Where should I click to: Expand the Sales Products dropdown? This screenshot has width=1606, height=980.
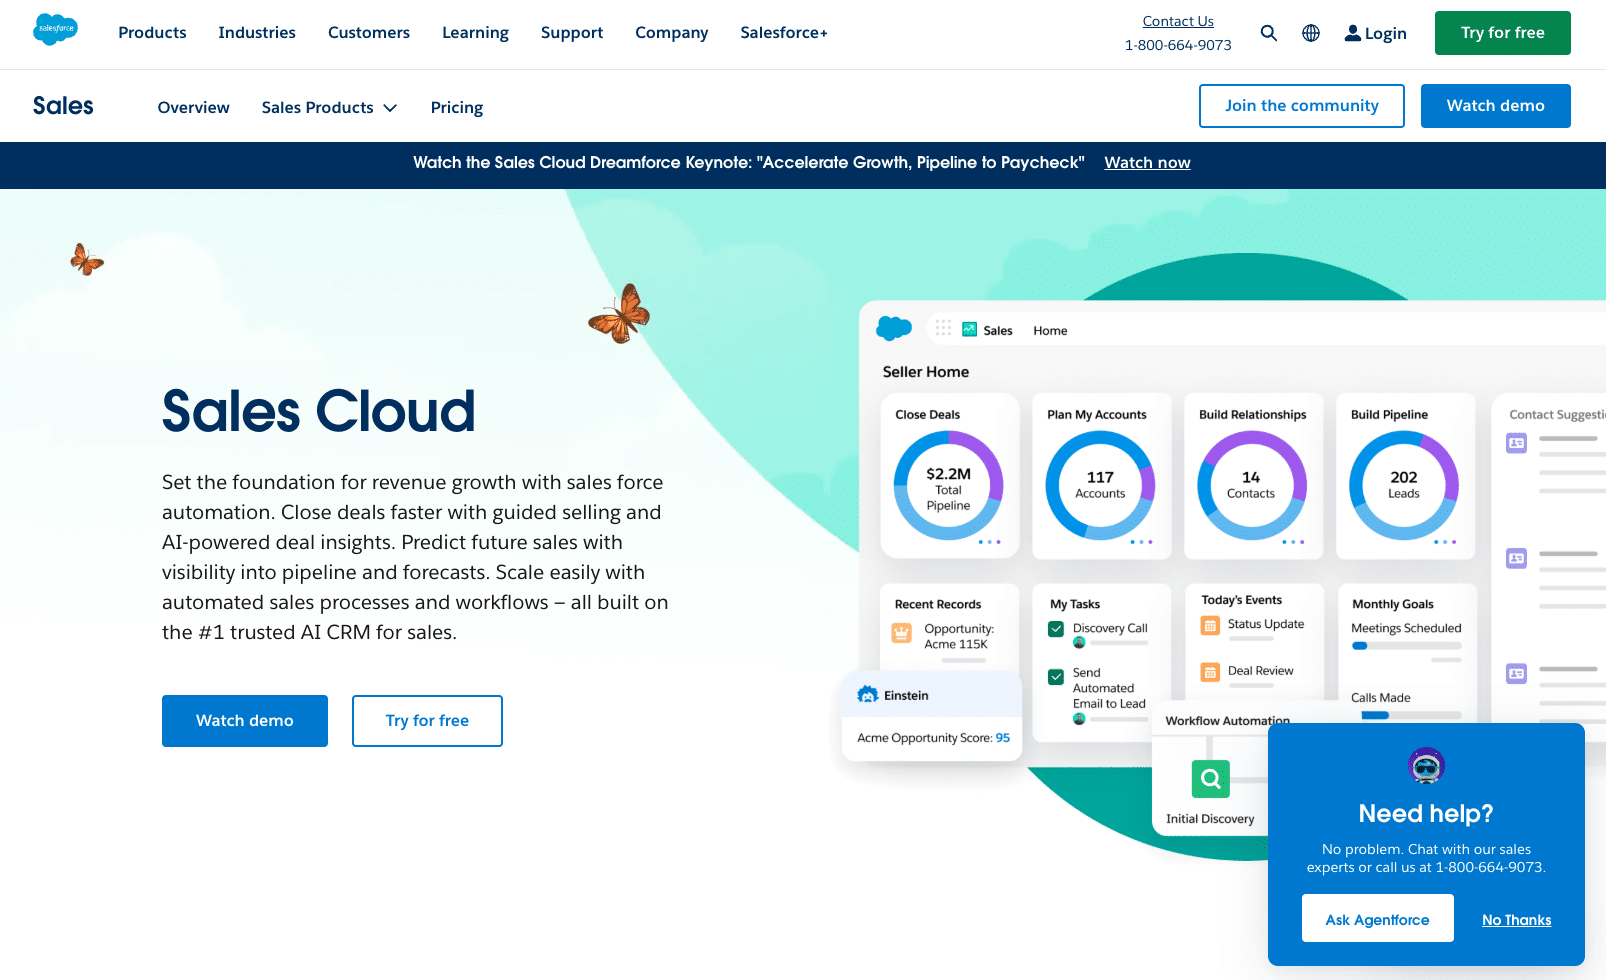pos(329,107)
